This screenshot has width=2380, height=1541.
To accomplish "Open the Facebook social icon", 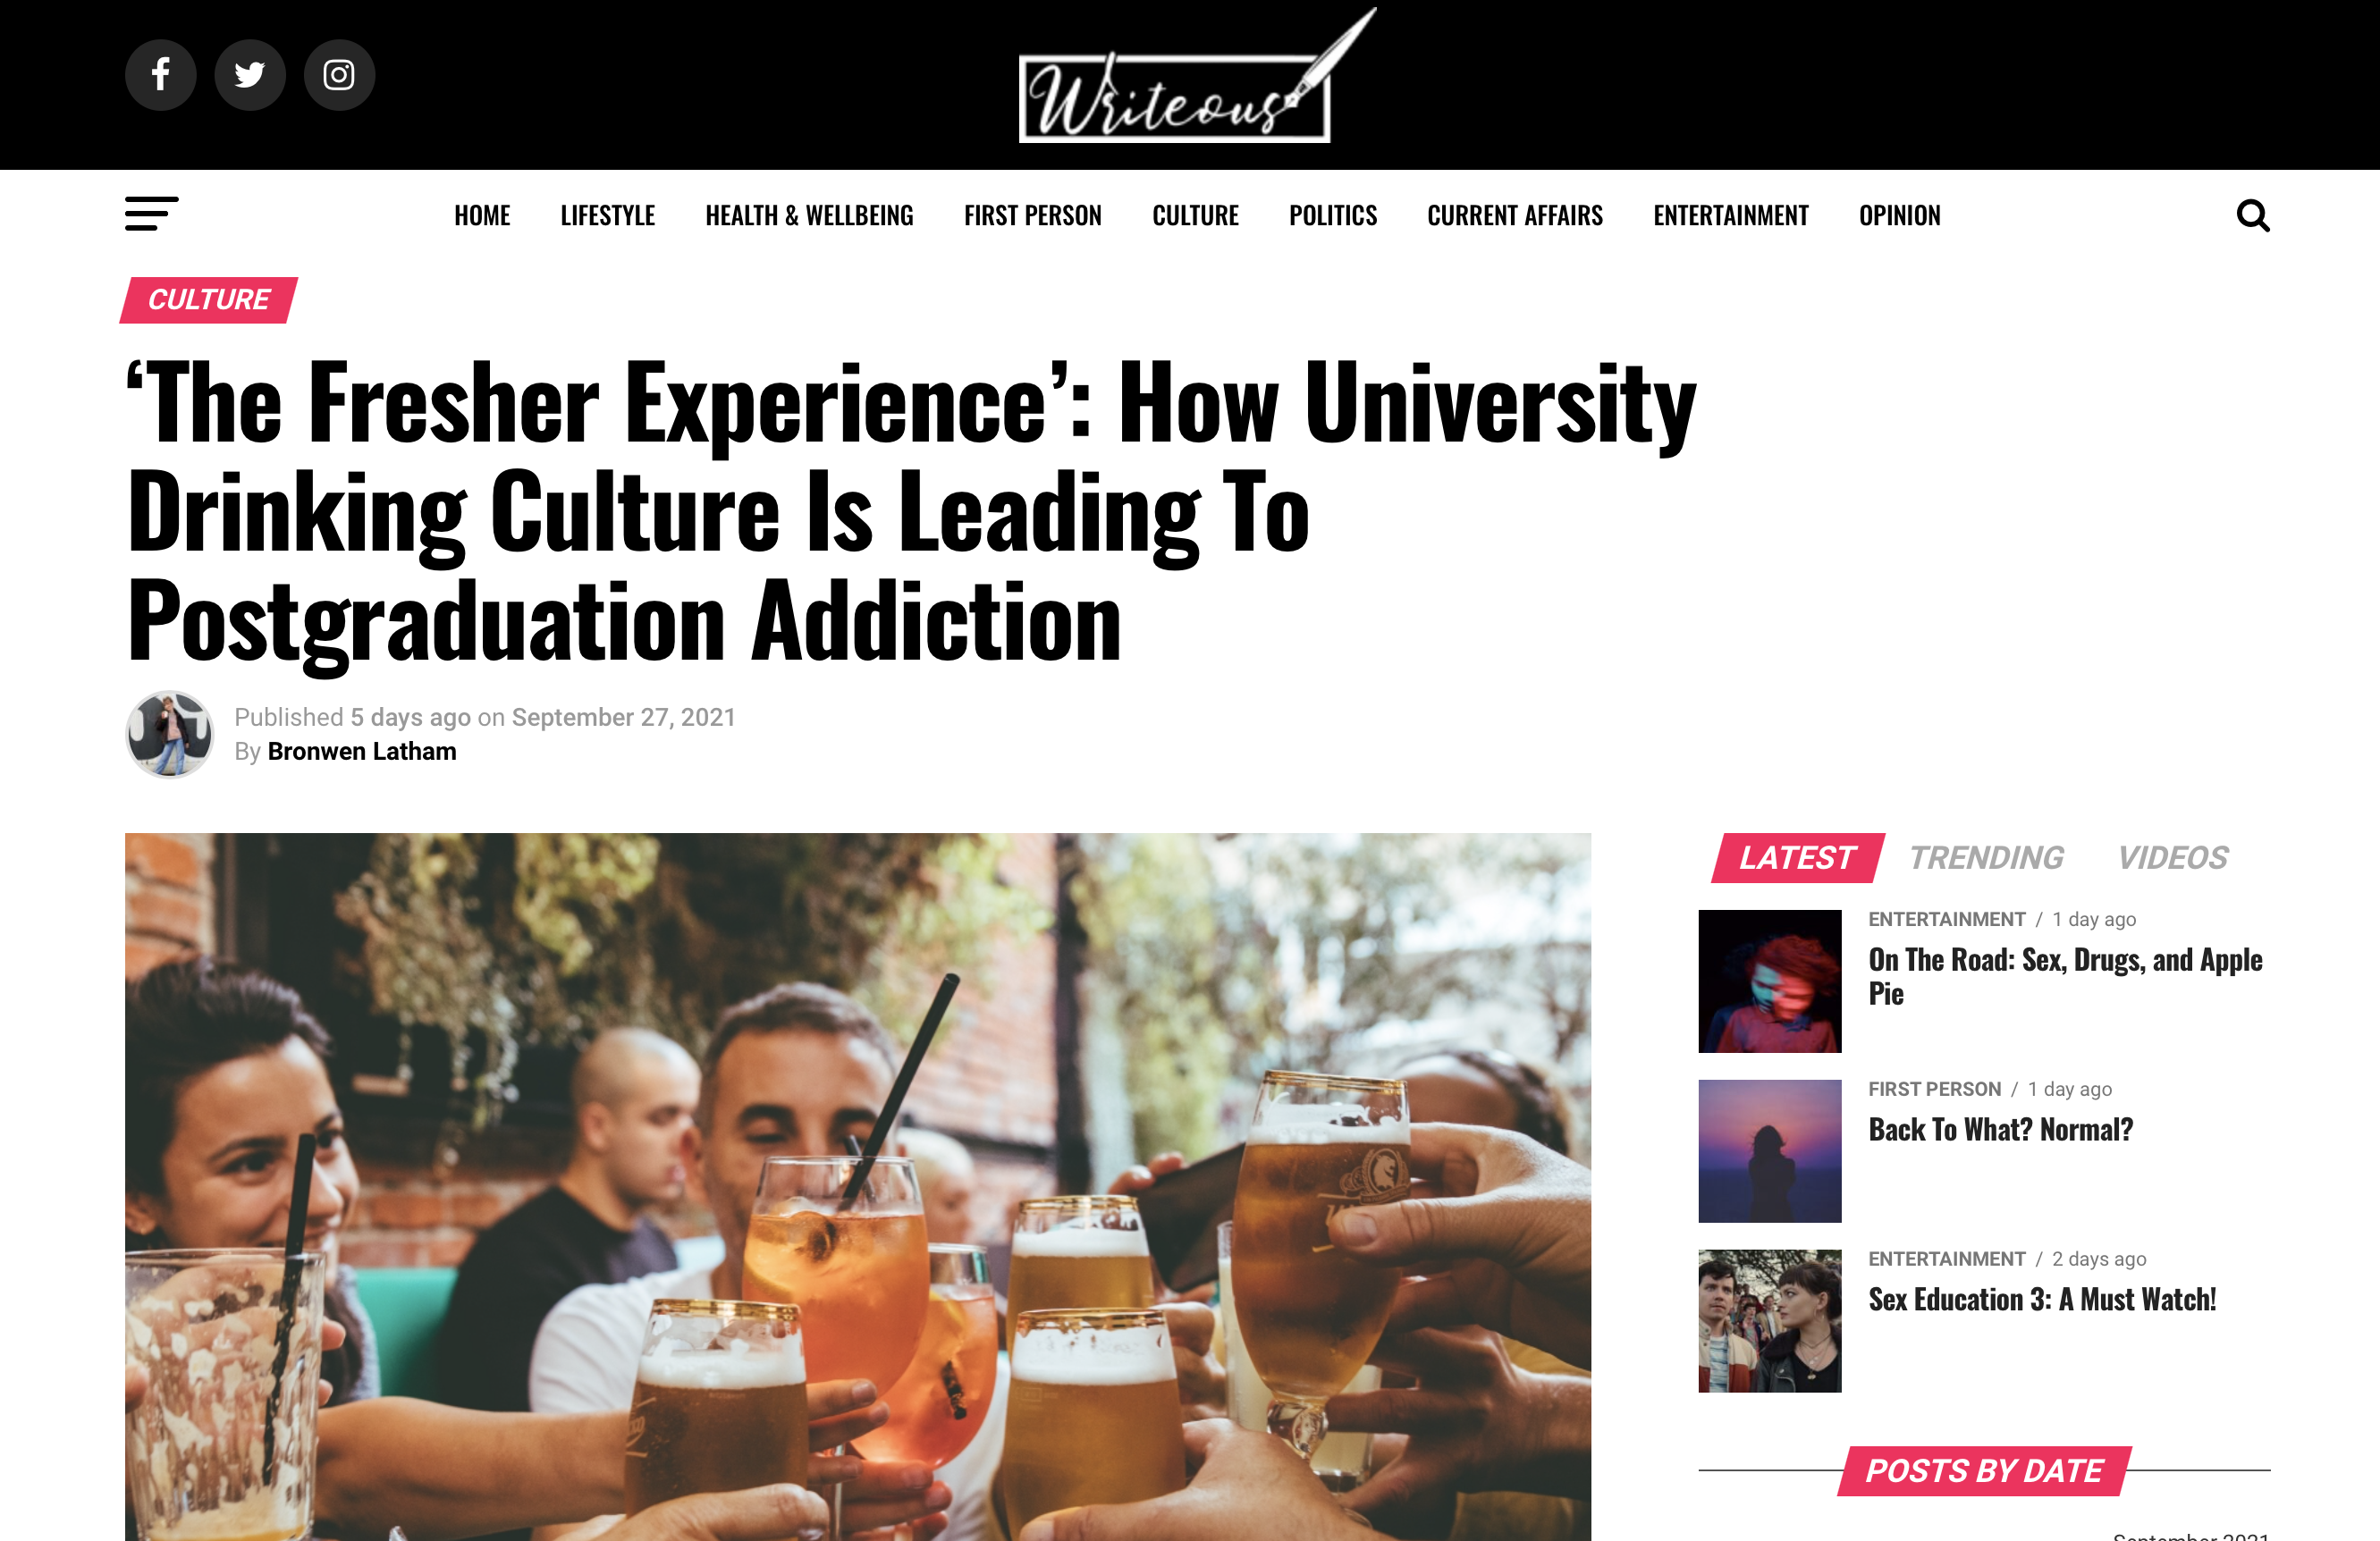I will (160, 75).
